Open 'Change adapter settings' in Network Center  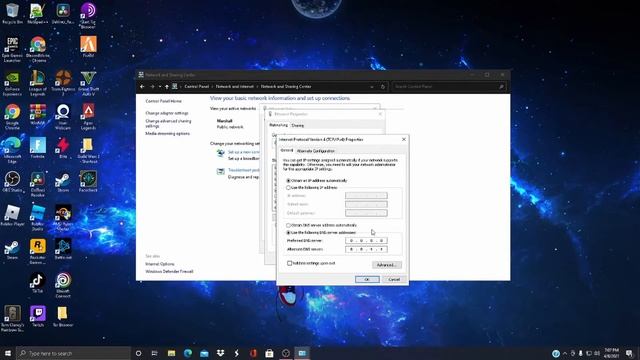click(167, 113)
